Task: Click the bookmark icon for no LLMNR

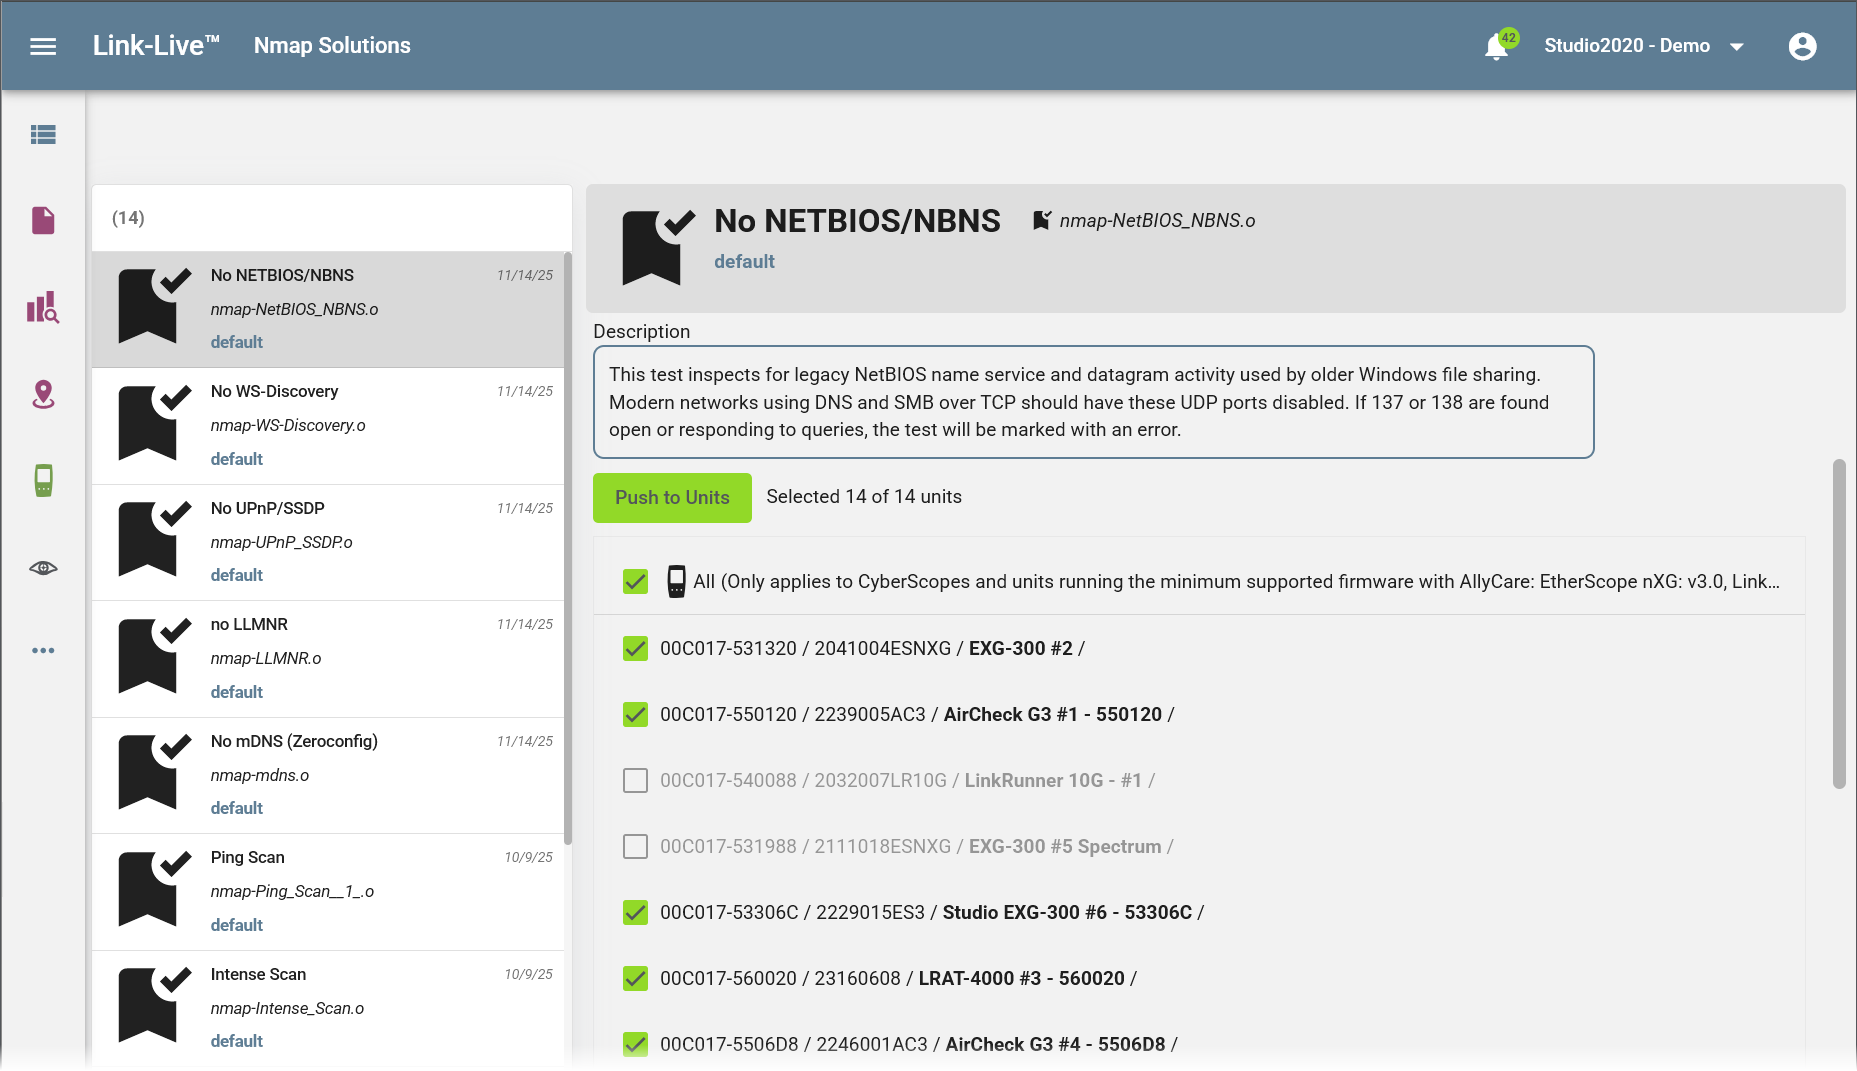Action: point(154,657)
